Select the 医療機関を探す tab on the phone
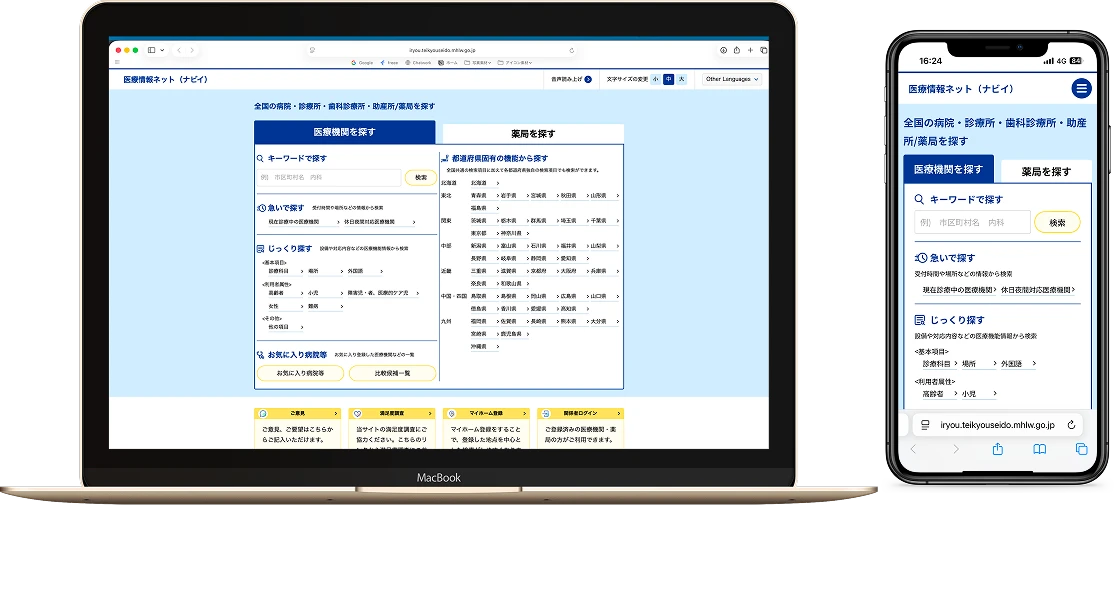This screenshot has width=1118, height=595. pos(948,170)
